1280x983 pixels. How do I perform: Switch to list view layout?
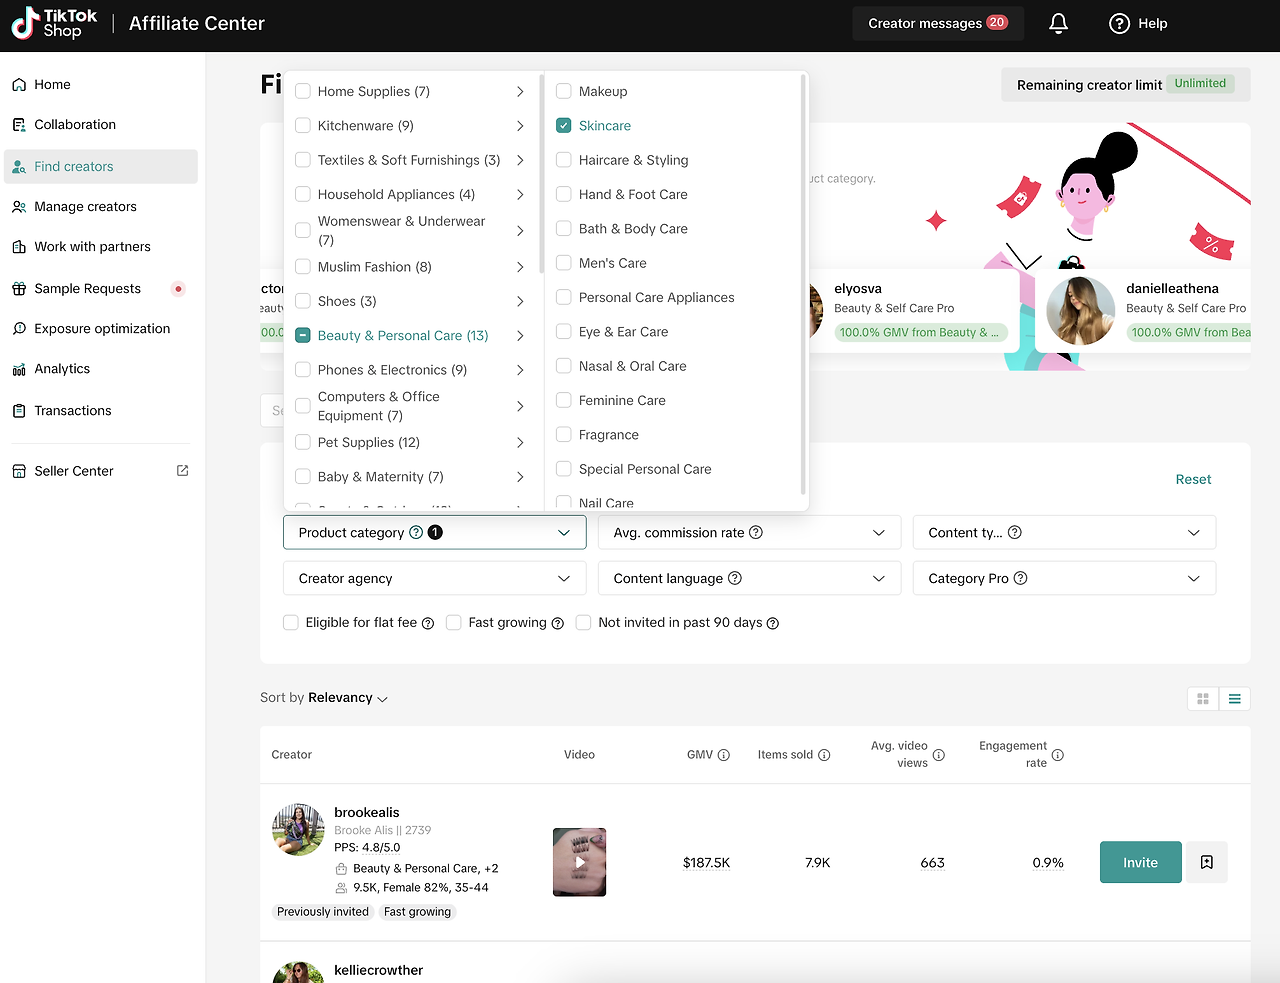(1235, 699)
